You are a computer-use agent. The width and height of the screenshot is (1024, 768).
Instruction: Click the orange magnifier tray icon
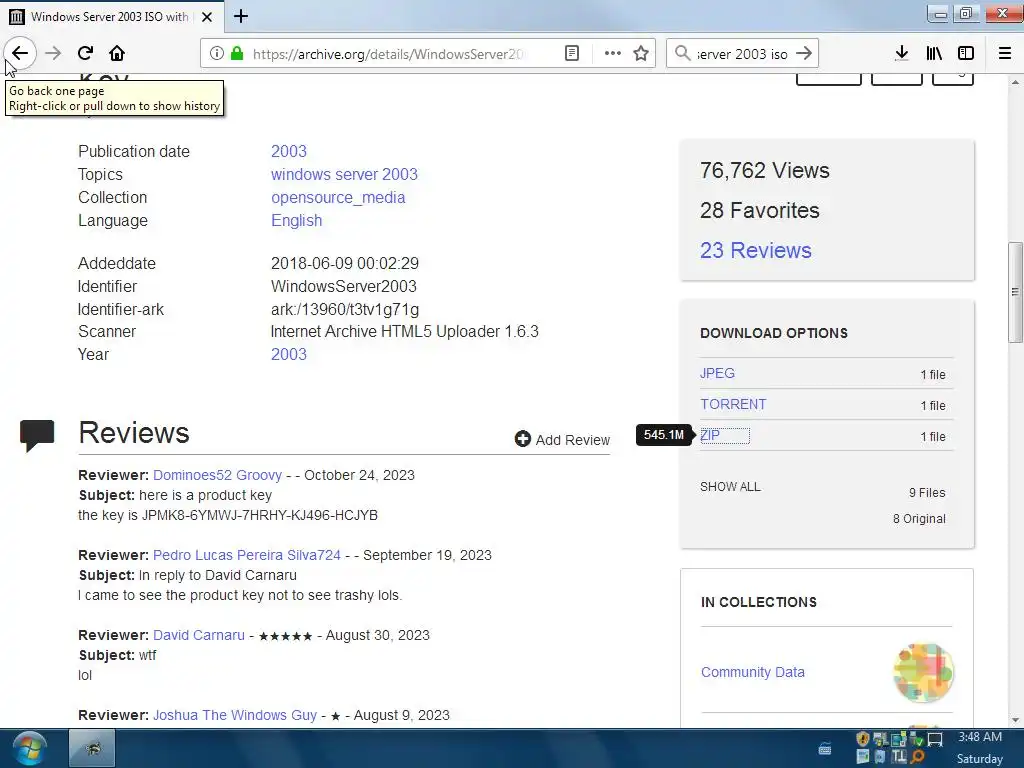click(x=918, y=757)
